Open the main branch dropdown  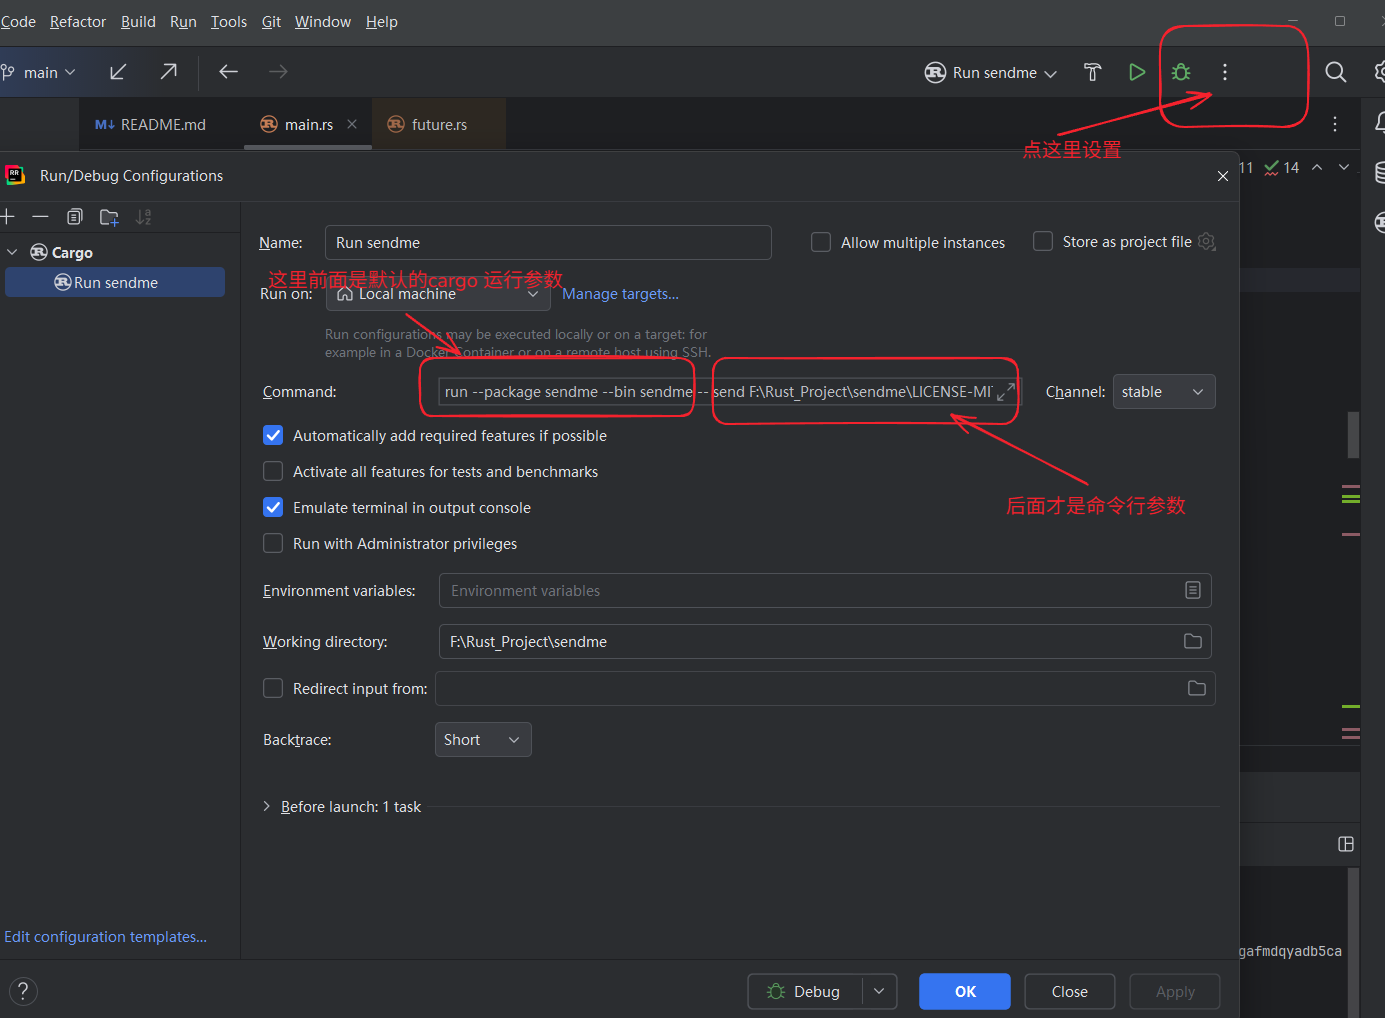point(40,72)
